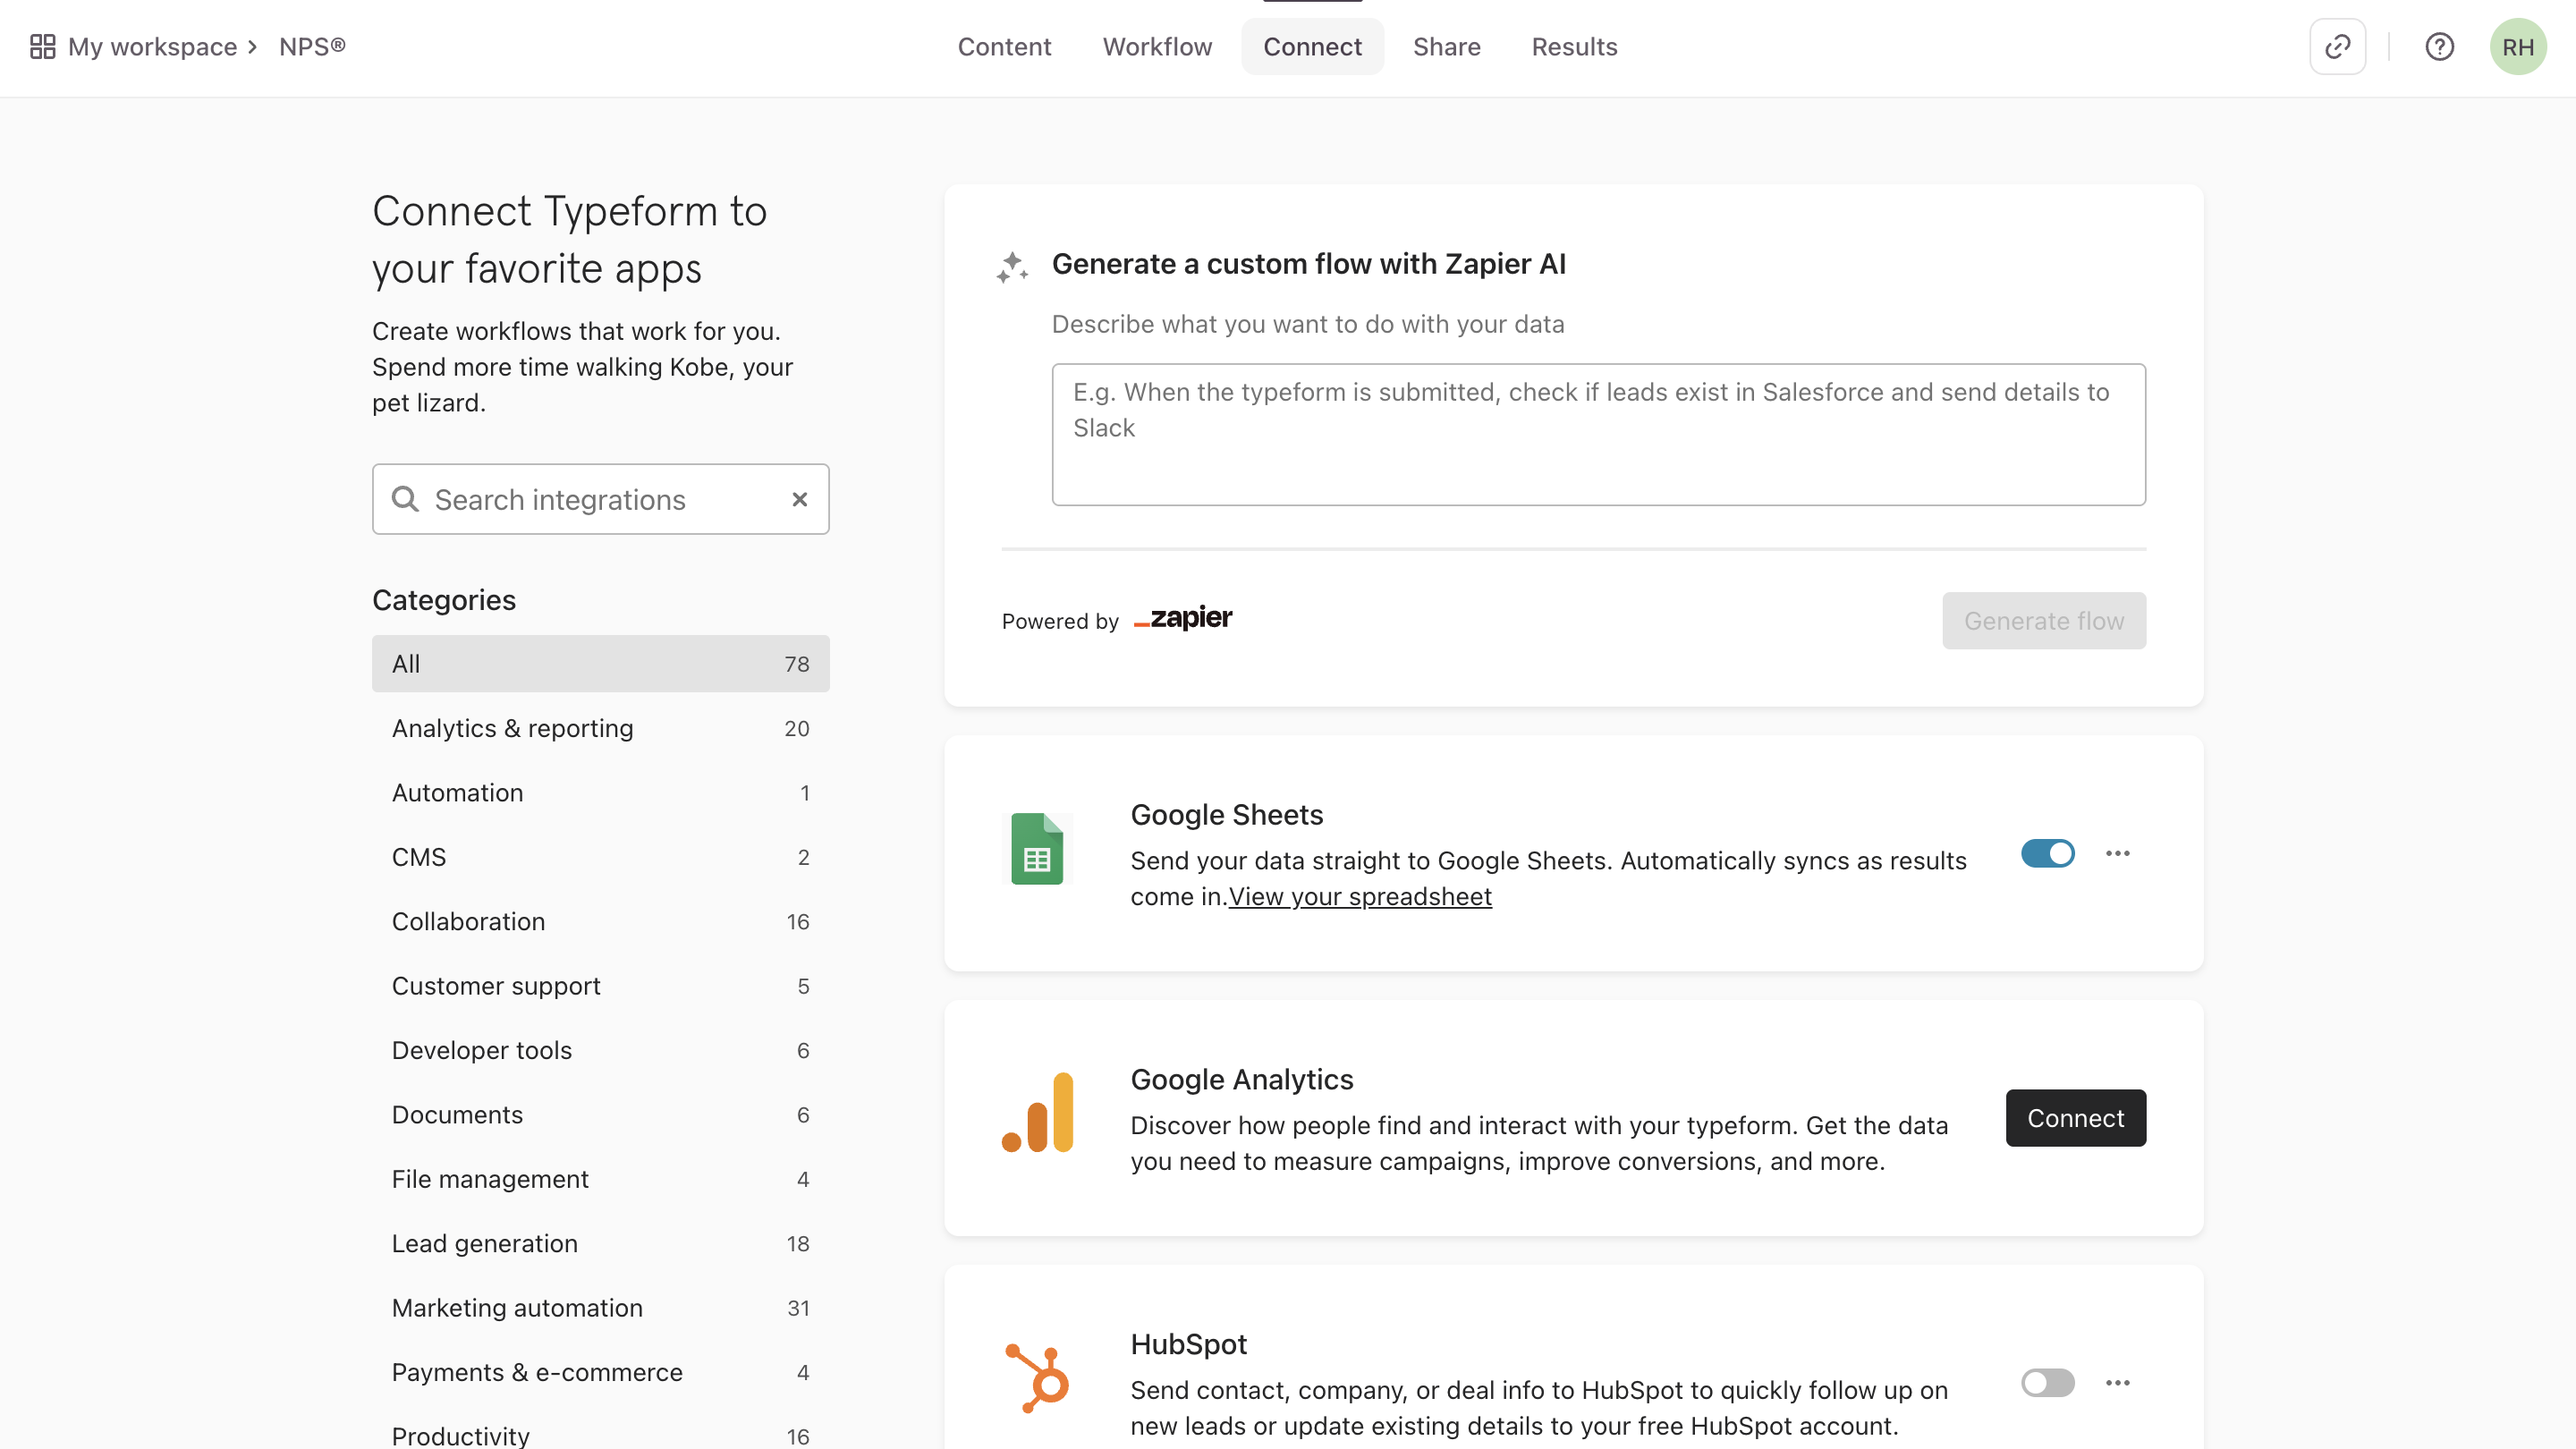Switch to the Workflow tab
2576x1449 pixels.
(1157, 47)
